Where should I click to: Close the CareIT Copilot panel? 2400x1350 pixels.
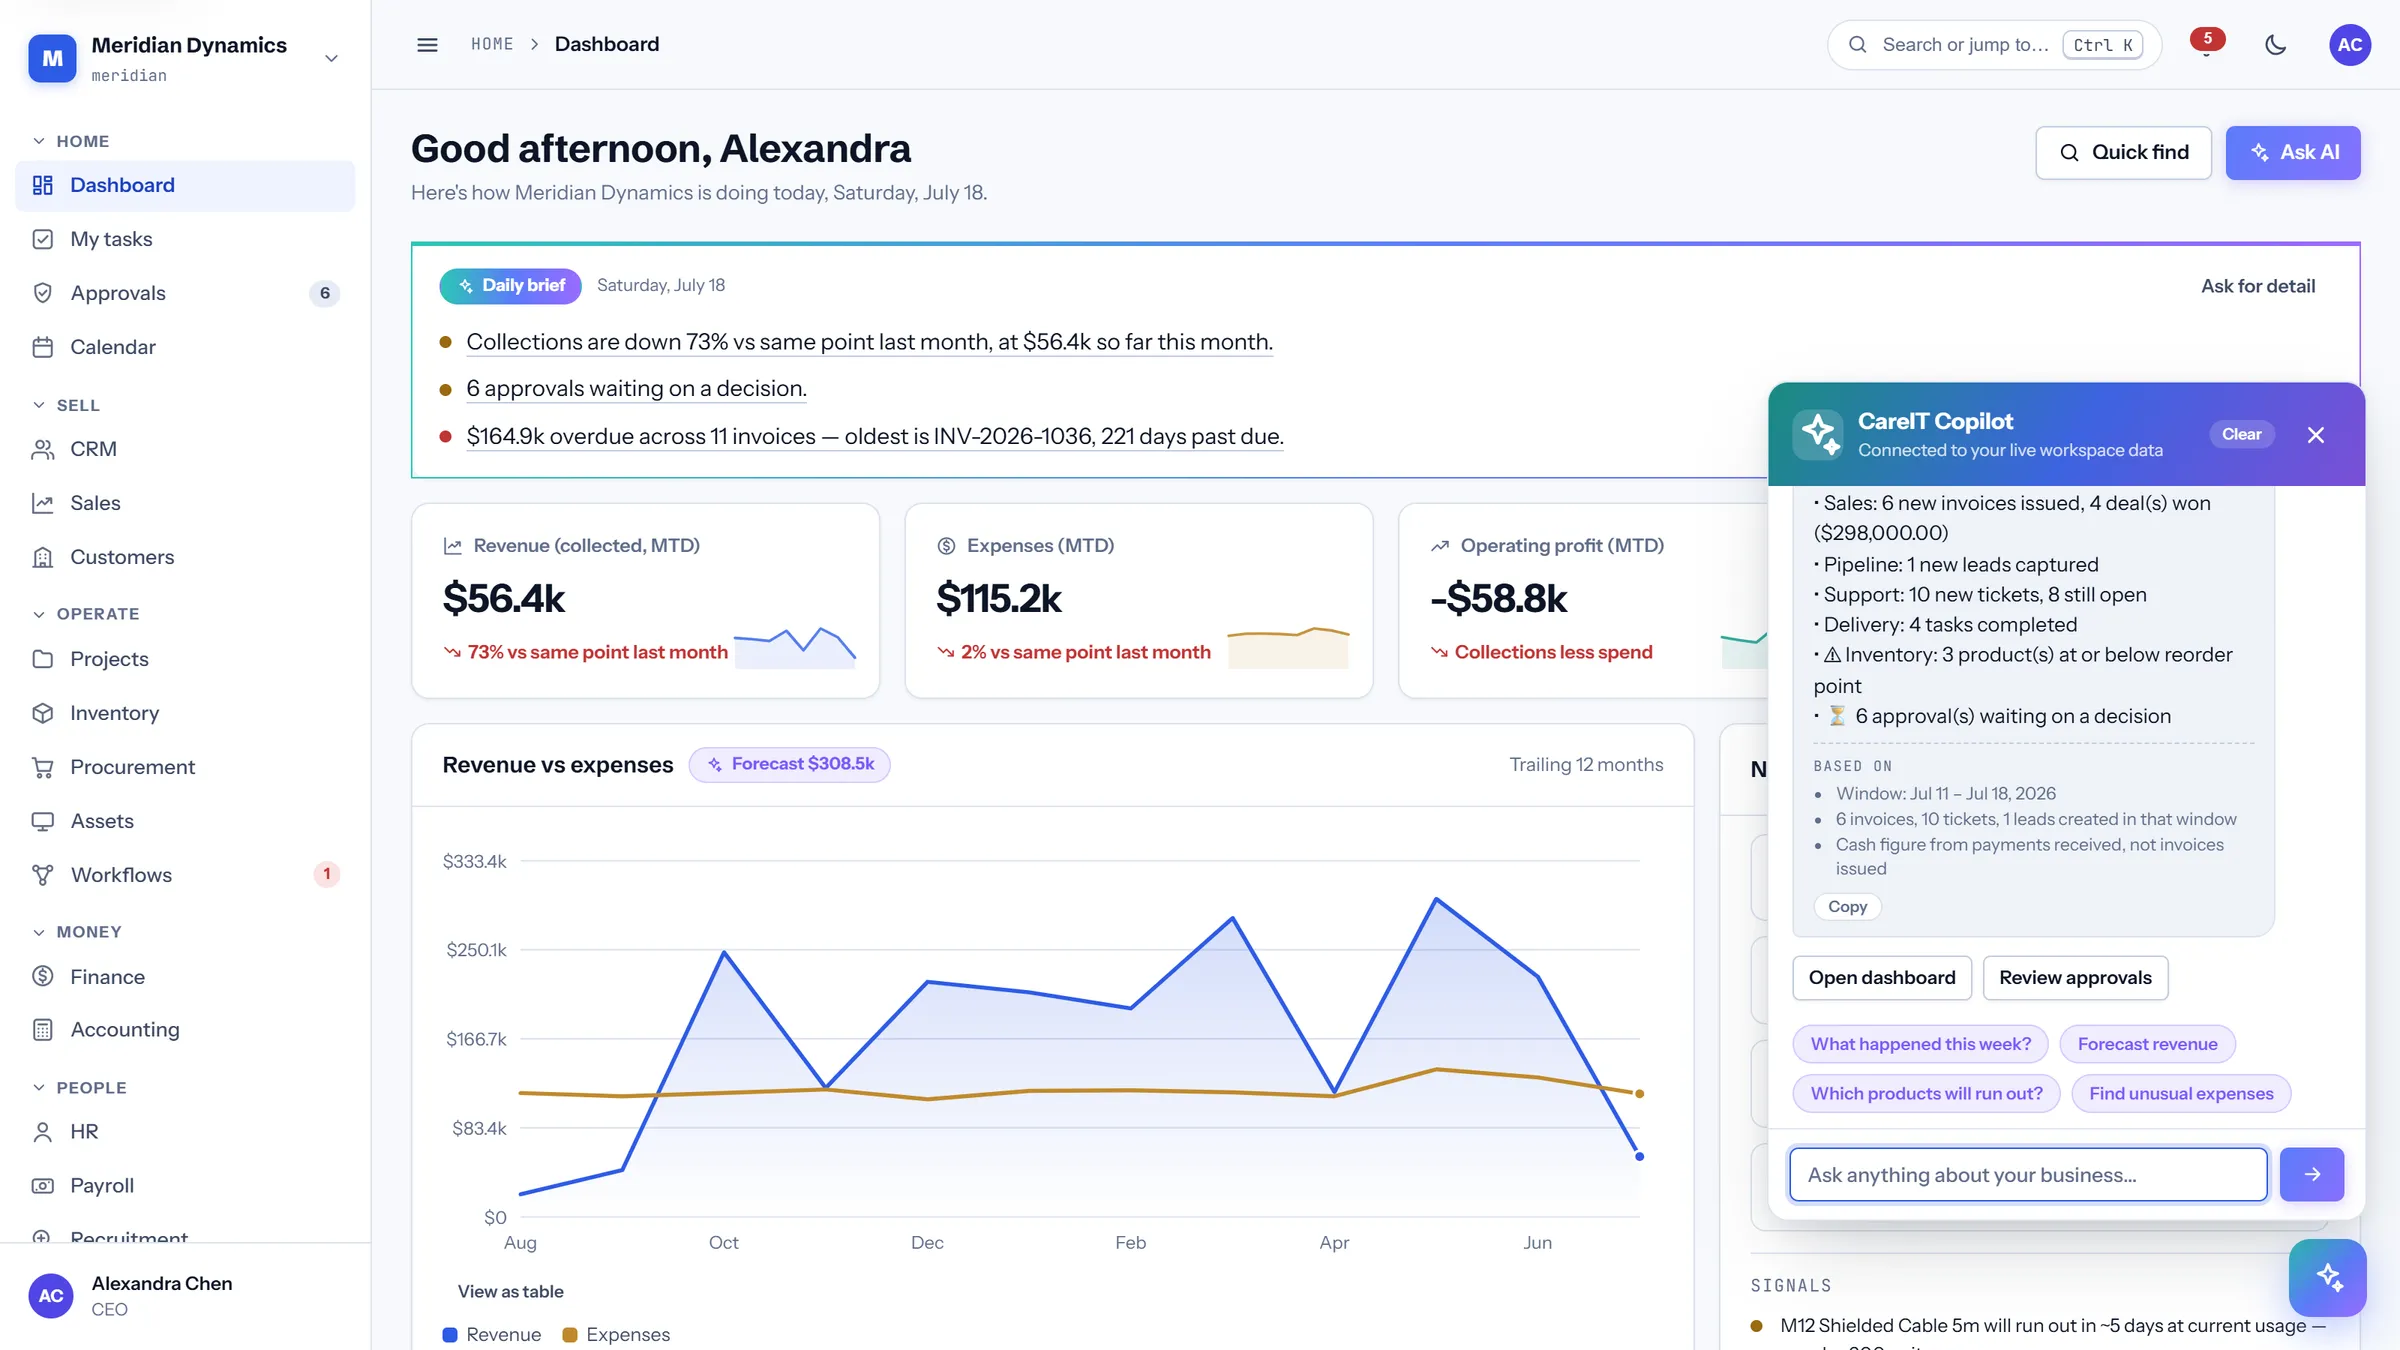click(x=2316, y=434)
